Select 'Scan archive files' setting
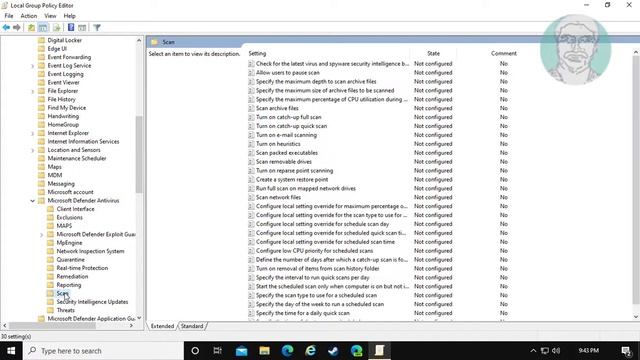640x360 pixels. tap(277, 108)
